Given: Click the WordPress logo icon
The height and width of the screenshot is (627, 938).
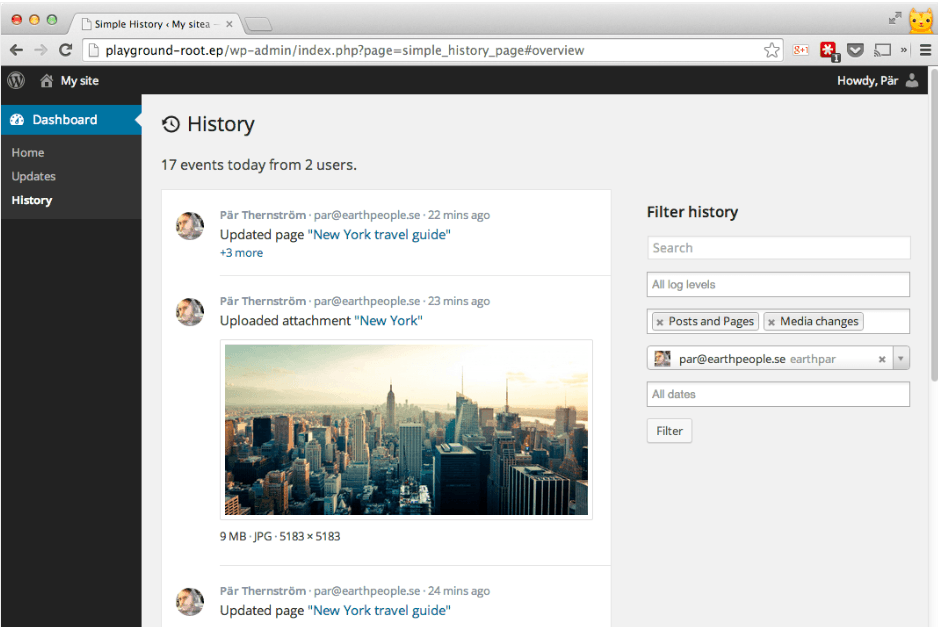Looking at the screenshot, I should pos(15,81).
